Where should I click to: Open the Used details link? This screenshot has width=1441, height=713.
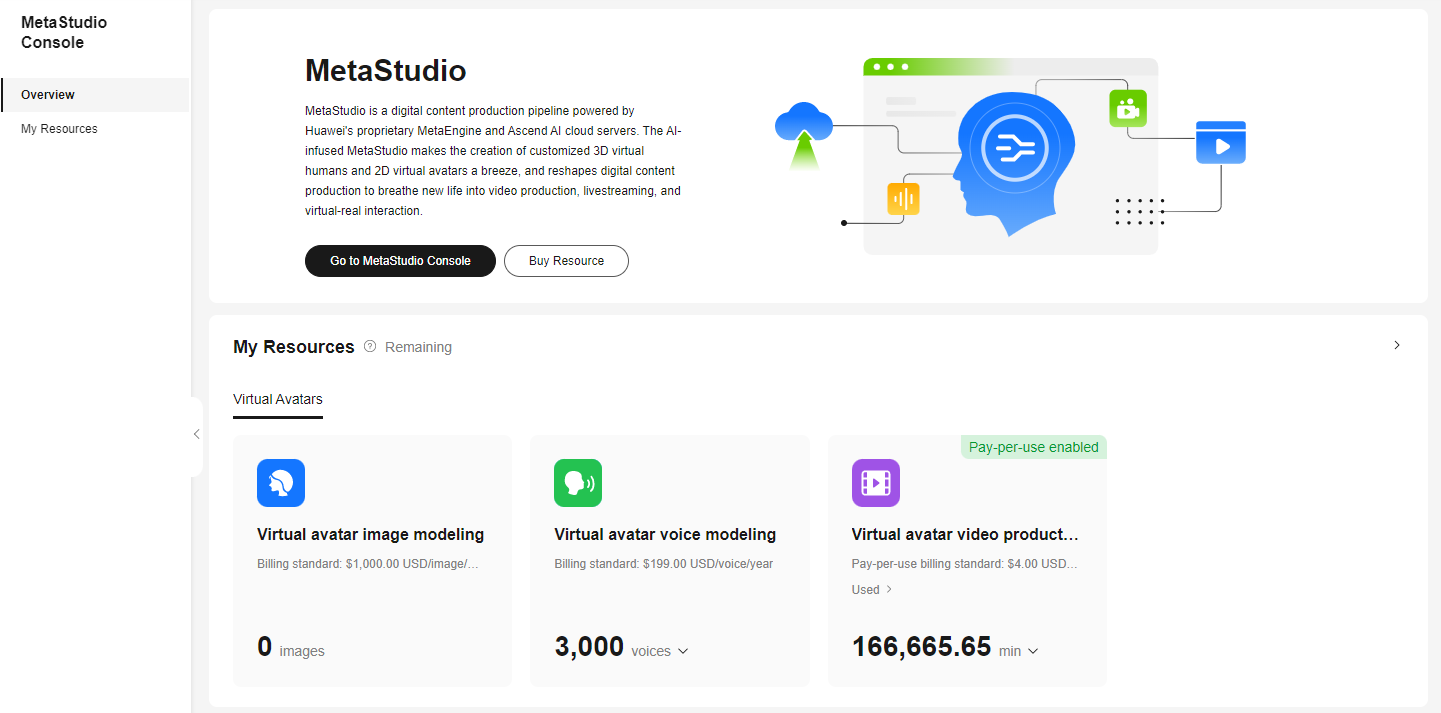coord(872,590)
